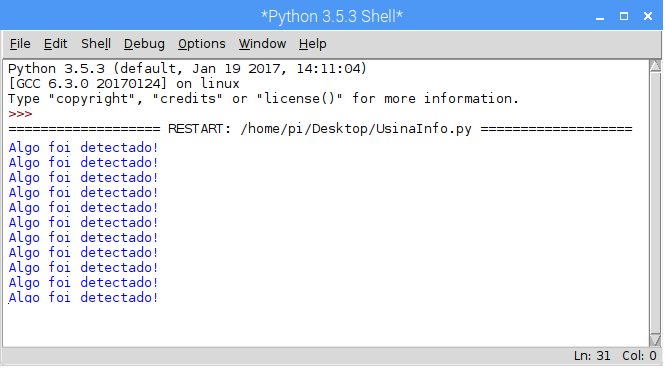Image resolution: width=665 pixels, height=369 pixels.
Task: Click the first >>> shell prompt
Action: click(20, 114)
